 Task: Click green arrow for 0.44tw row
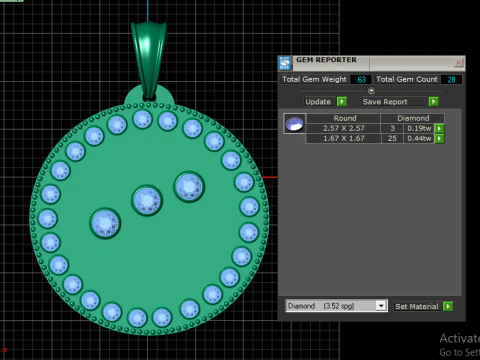tap(439, 138)
